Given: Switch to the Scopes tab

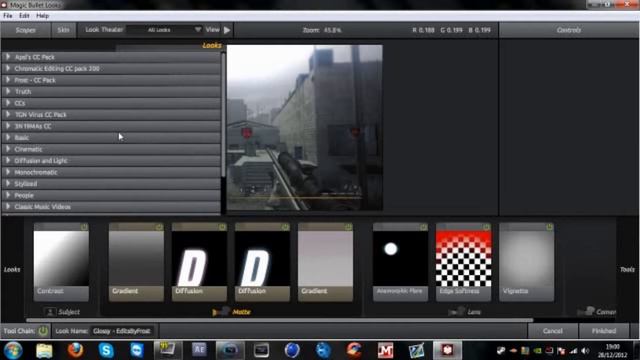Looking at the screenshot, I should tap(25, 30).
